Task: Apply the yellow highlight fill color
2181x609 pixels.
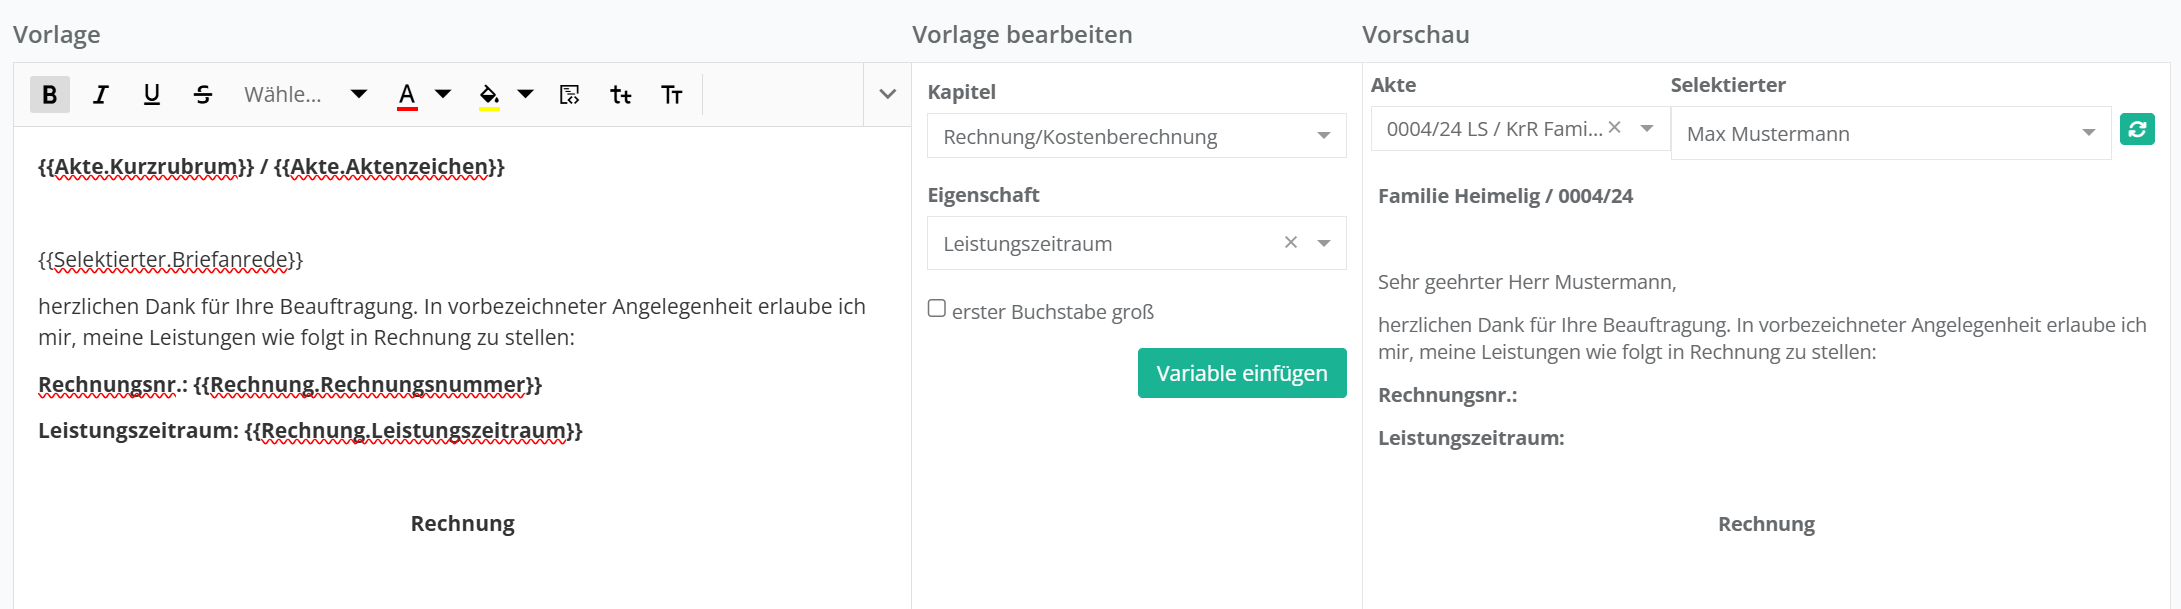Action: coord(489,95)
